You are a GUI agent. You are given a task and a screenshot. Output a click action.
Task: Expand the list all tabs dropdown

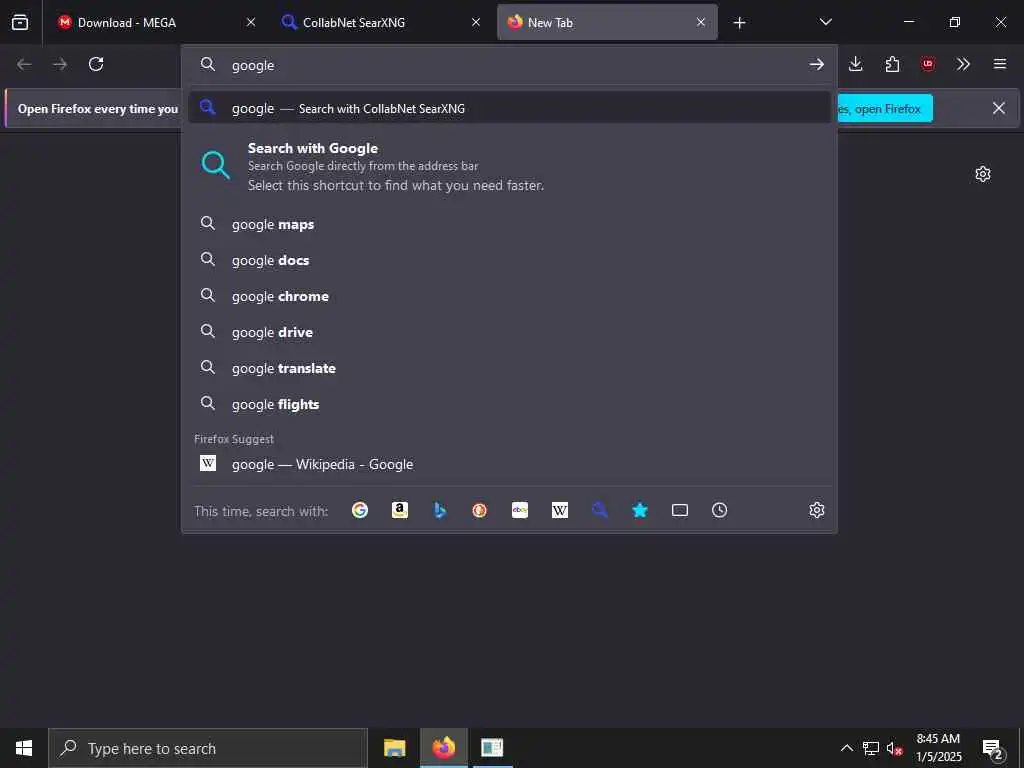click(825, 22)
